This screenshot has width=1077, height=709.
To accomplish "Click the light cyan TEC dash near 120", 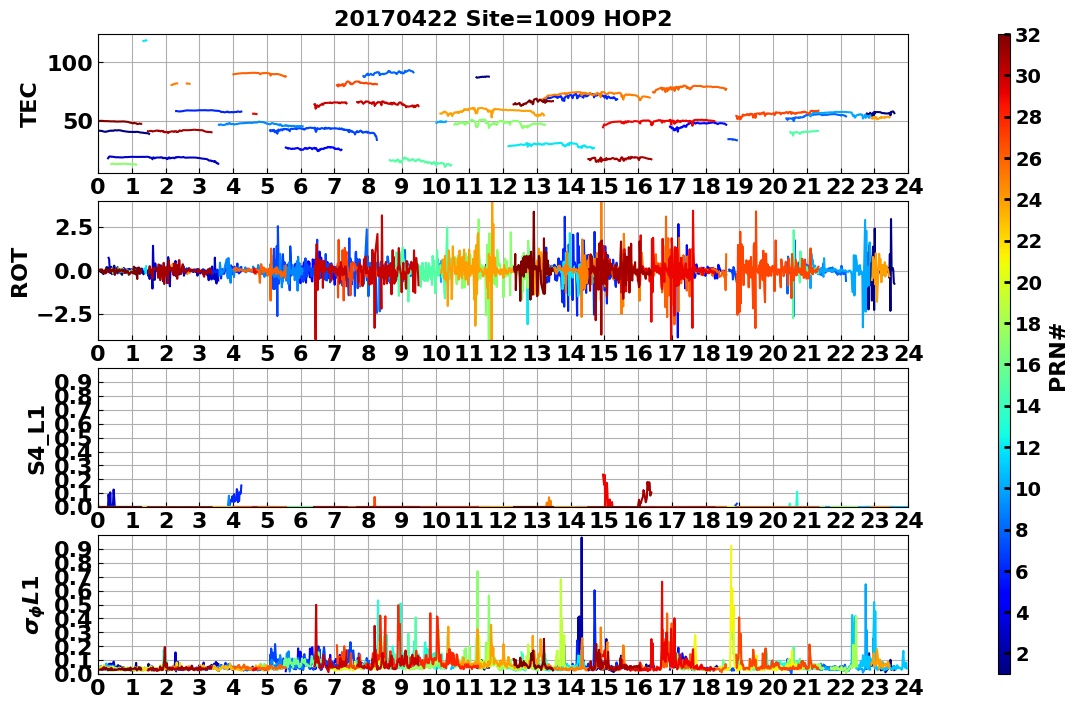I will coord(144,41).
